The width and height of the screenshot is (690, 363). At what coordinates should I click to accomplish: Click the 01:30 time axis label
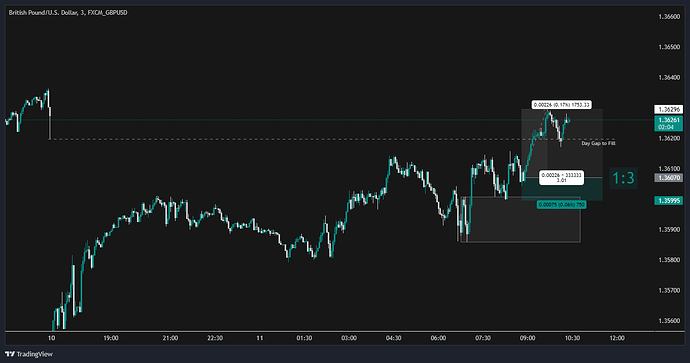point(304,338)
